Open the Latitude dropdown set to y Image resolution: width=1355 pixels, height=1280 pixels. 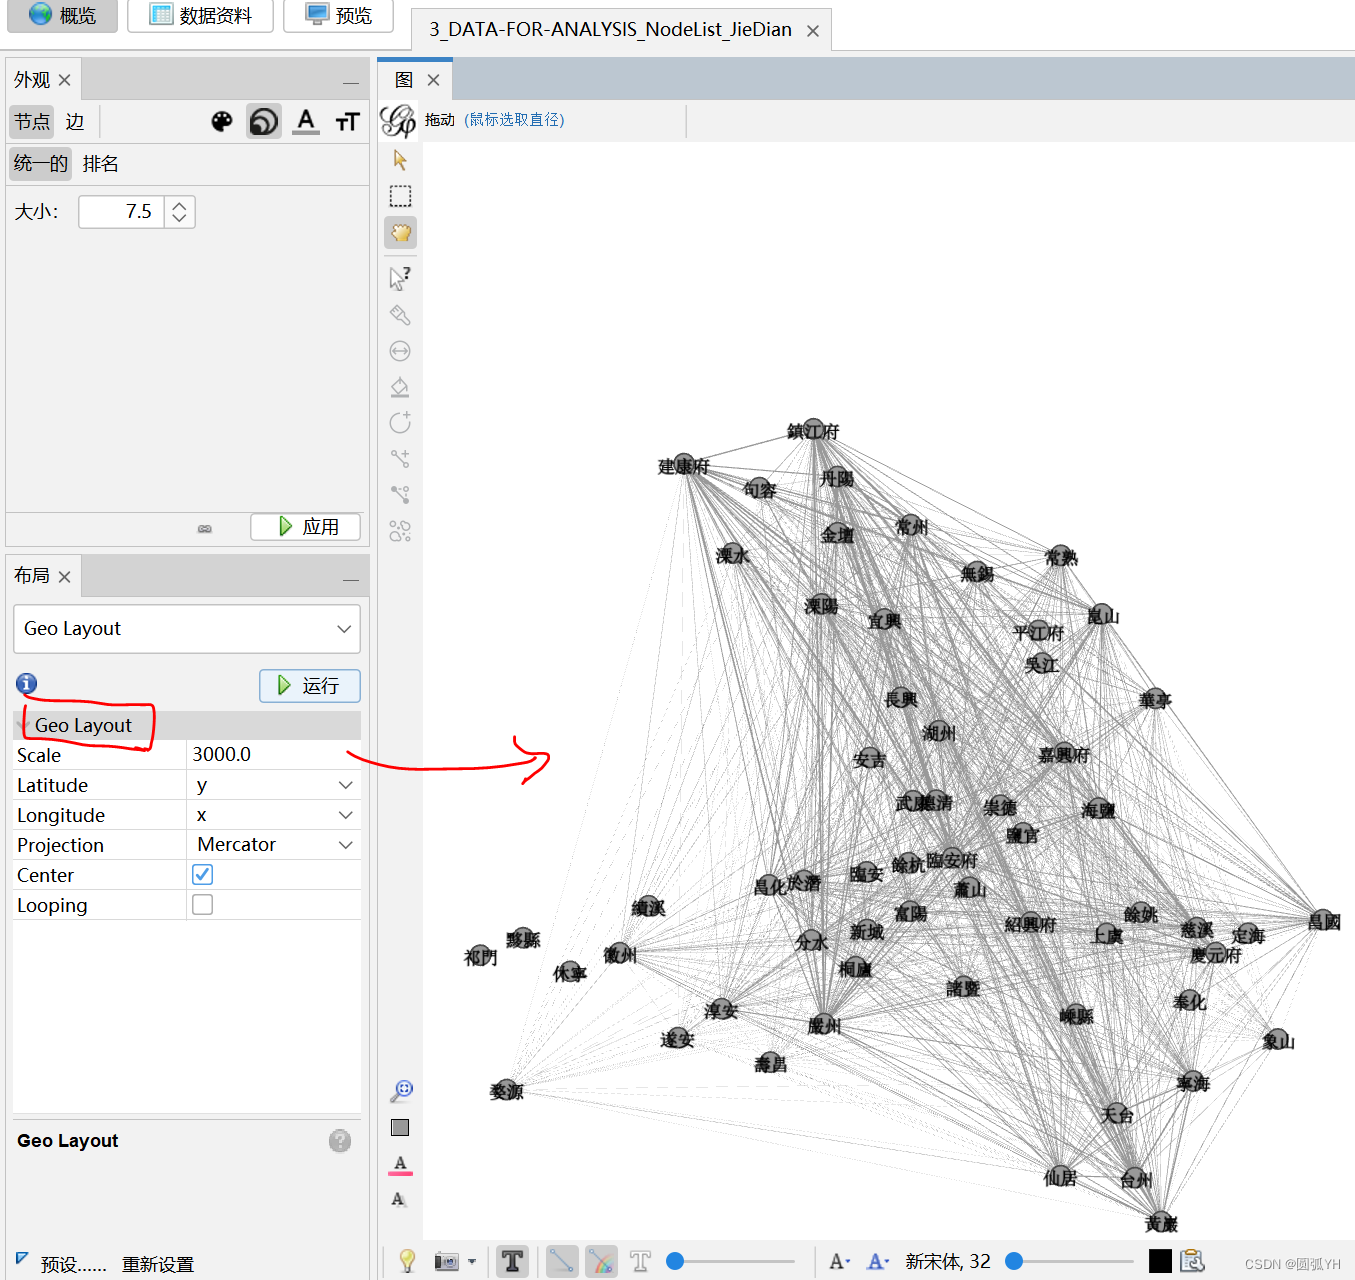(273, 784)
